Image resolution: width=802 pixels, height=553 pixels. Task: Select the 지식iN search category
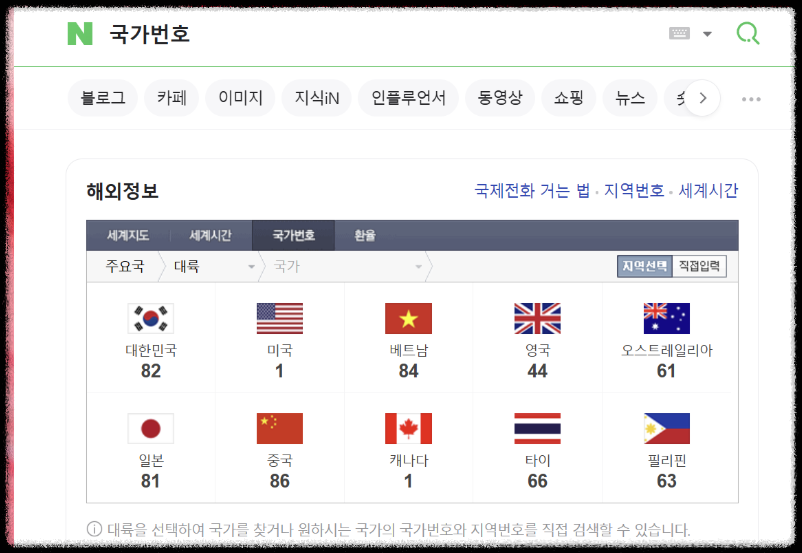click(x=317, y=98)
